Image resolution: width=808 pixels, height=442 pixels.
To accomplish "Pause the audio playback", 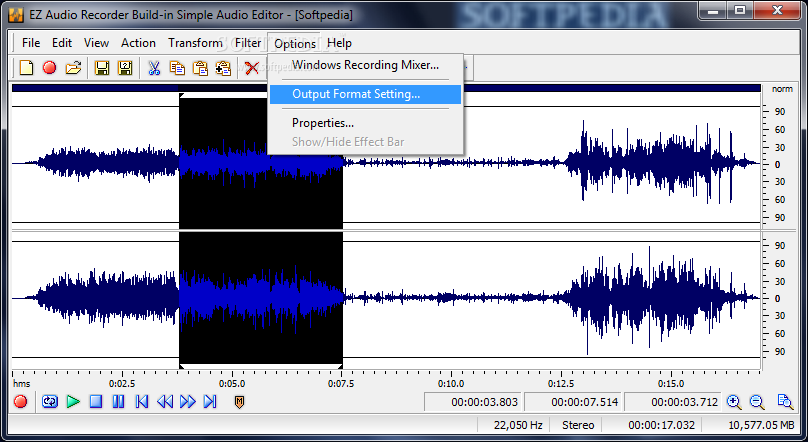I will click(x=119, y=401).
